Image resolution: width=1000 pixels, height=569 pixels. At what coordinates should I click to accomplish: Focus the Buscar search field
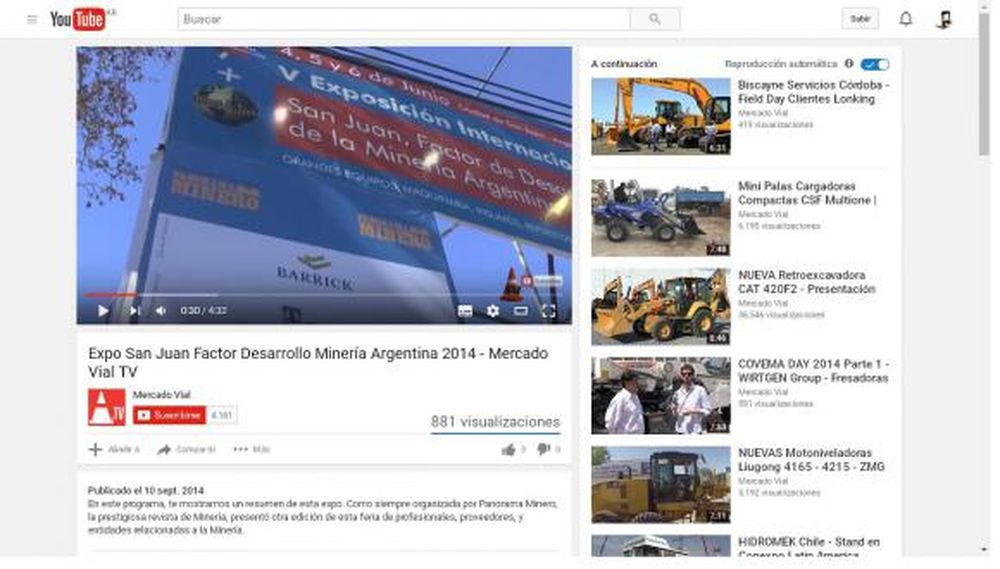pyautogui.click(x=404, y=19)
